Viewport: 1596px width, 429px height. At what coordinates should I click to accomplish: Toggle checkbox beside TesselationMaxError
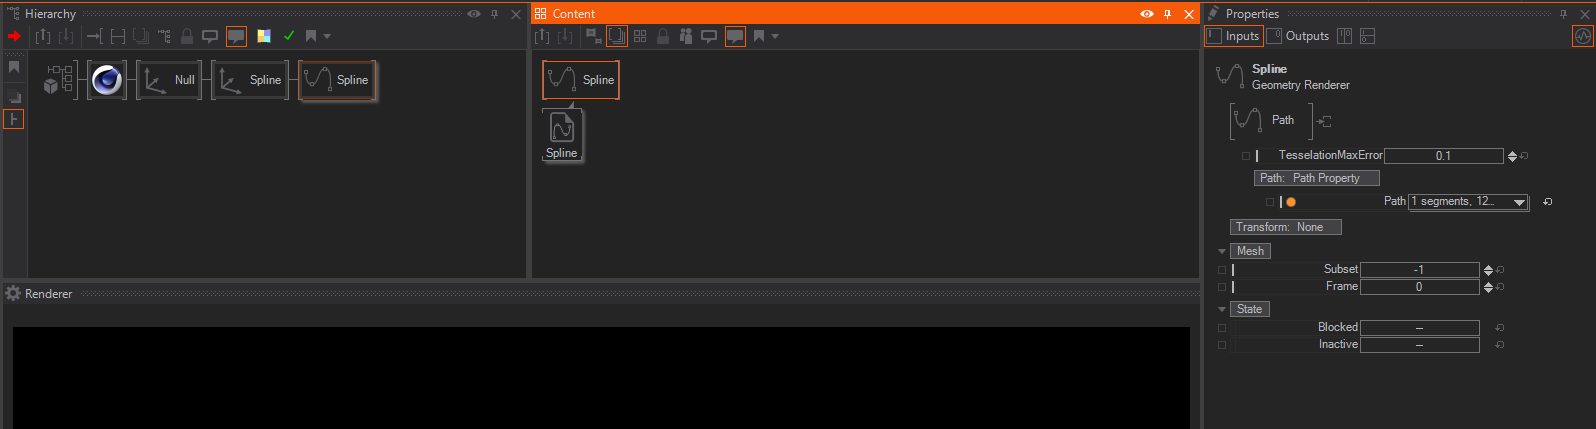[x=1246, y=156]
